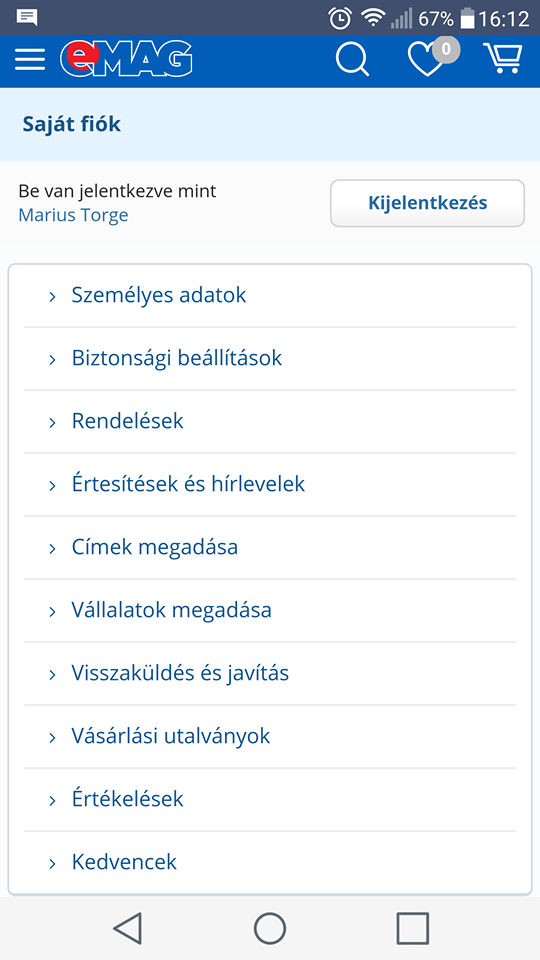Open the Kedvencek list item

(x=270, y=863)
